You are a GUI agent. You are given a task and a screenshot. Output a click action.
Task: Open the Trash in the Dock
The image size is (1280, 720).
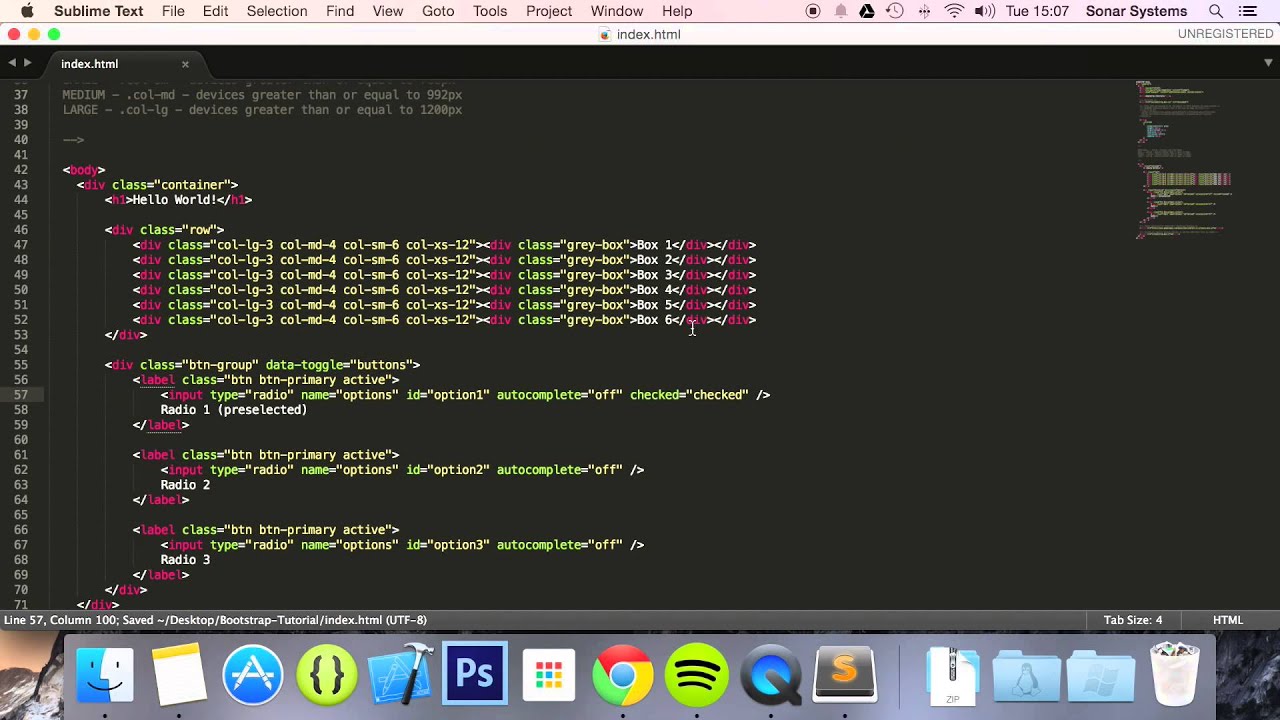pyautogui.click(x=1175, y=674)
